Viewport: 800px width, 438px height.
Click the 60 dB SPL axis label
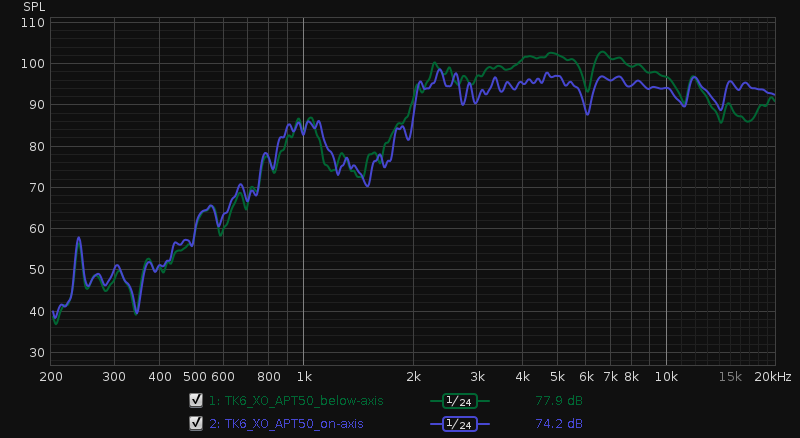click(x=36, y=229)
